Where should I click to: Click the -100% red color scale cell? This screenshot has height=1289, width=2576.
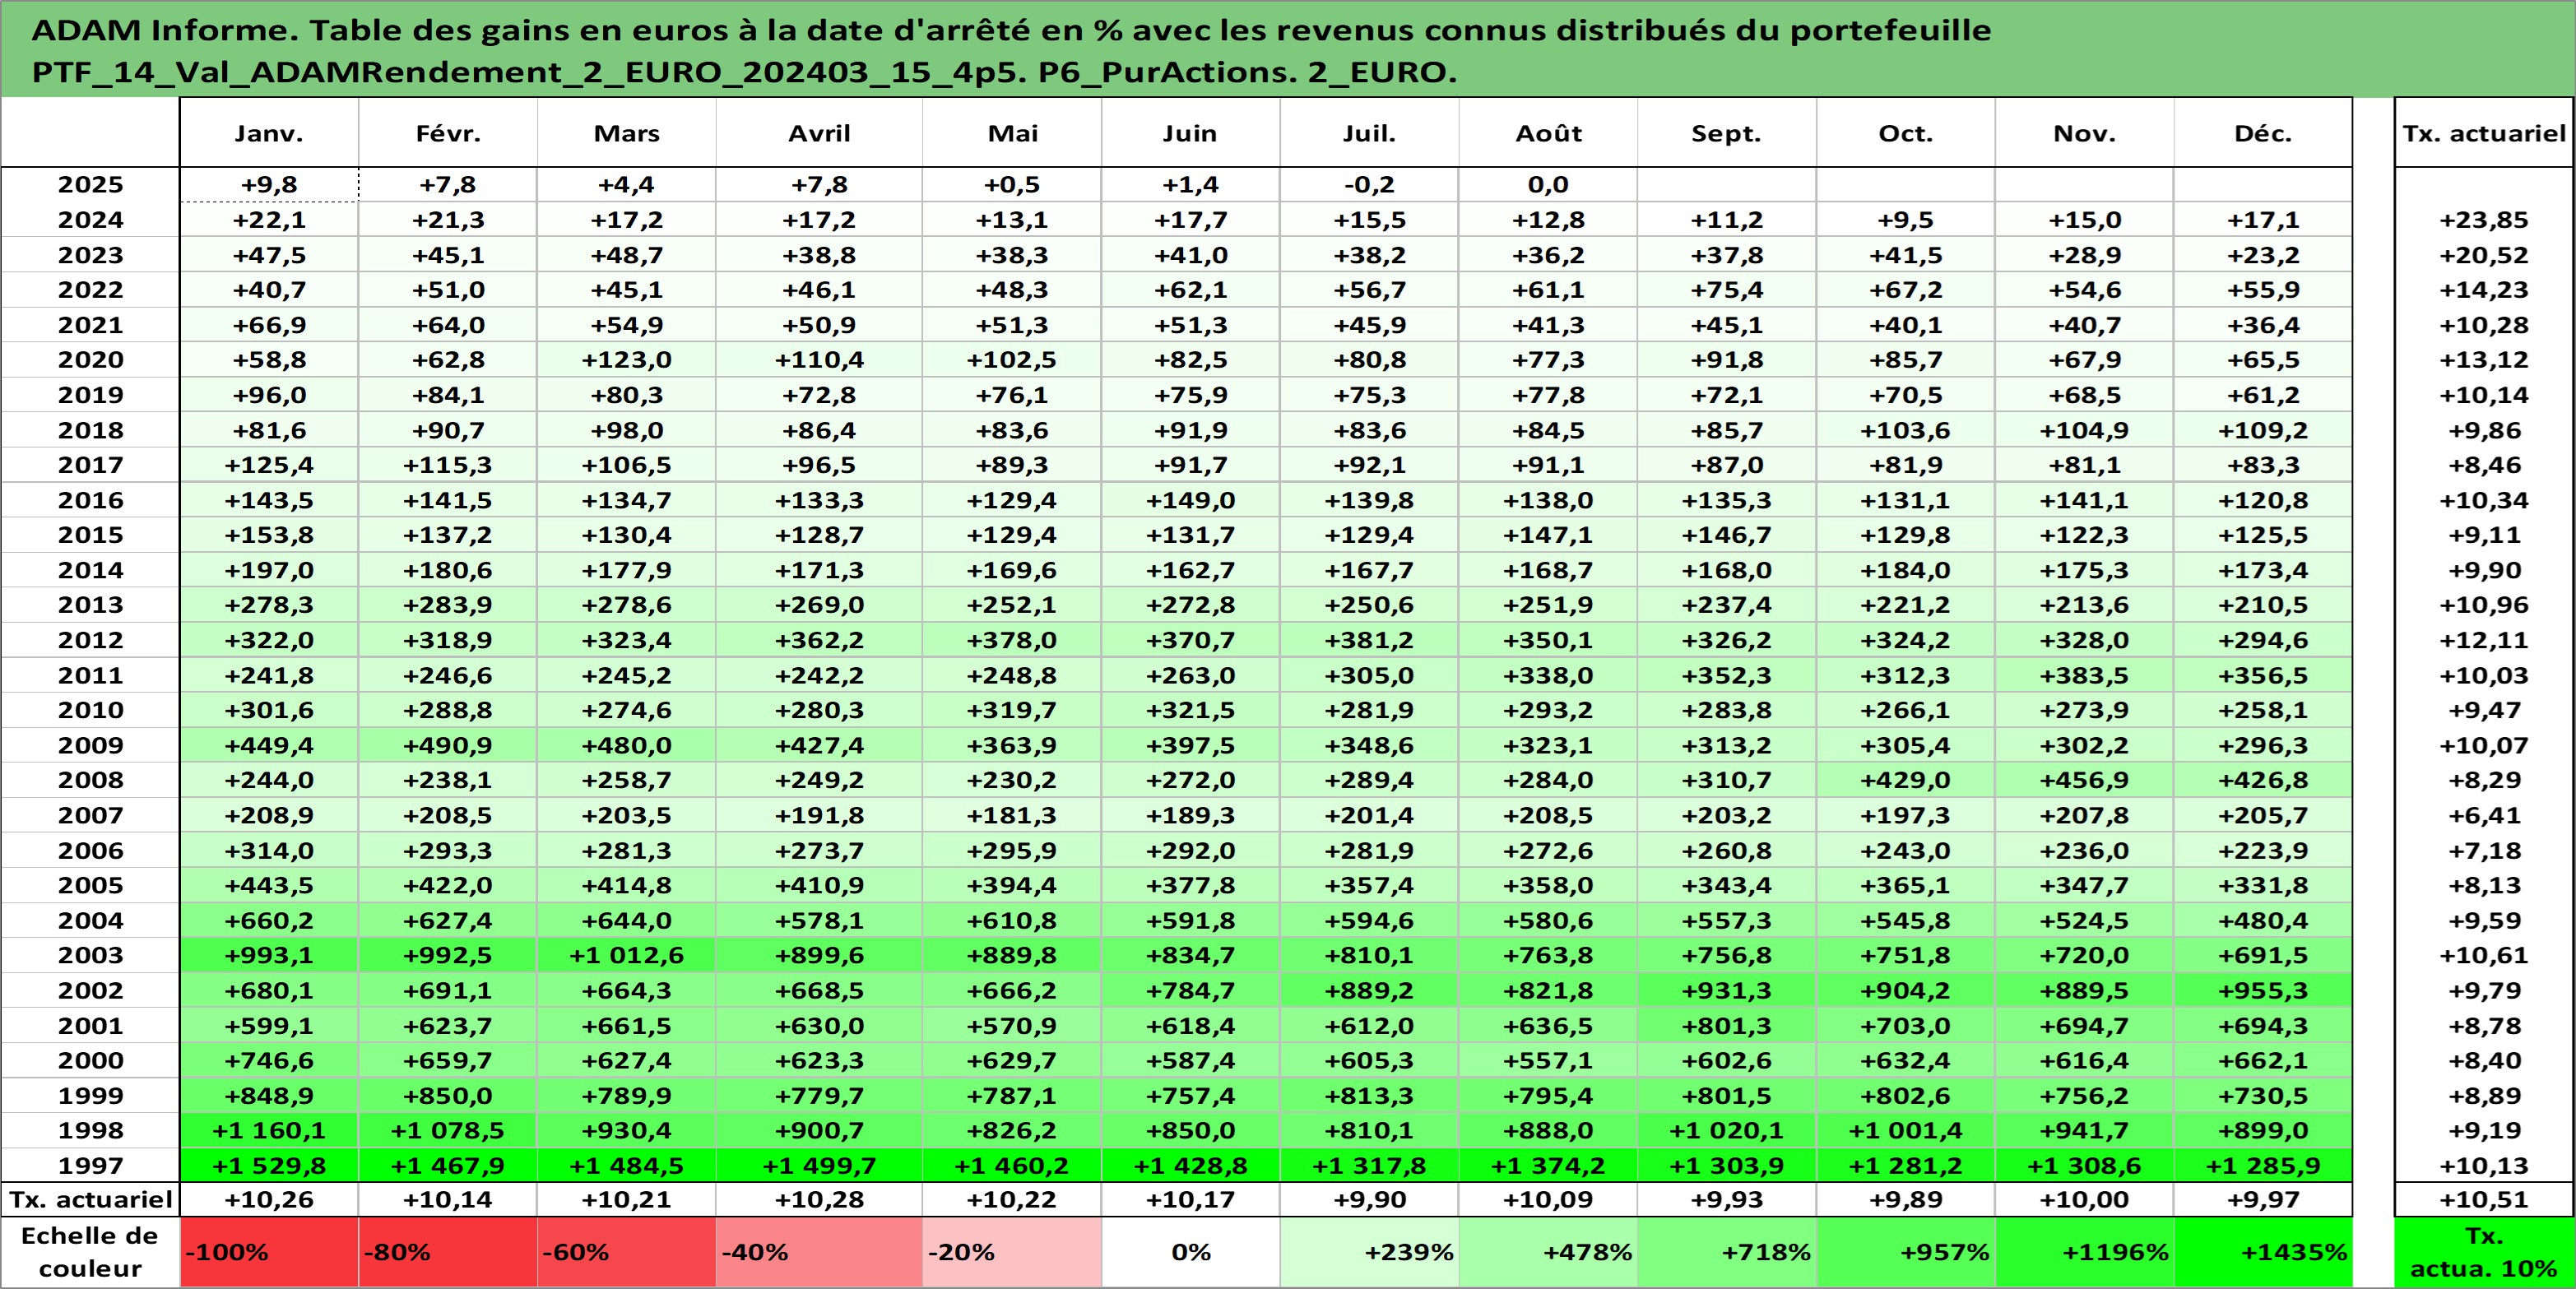pos(269,1252)
